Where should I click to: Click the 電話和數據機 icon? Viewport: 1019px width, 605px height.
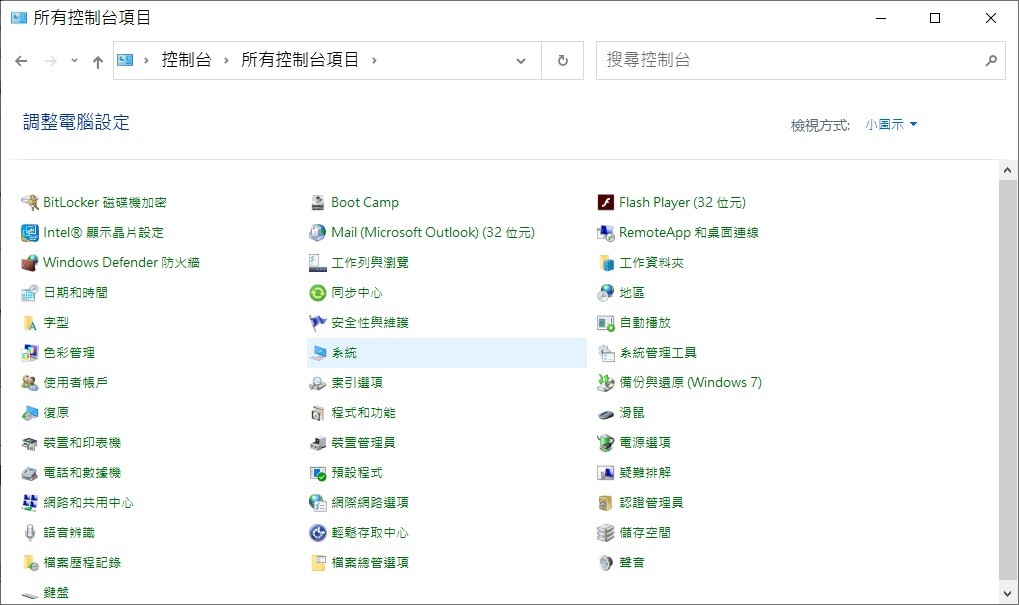(30, 473)
